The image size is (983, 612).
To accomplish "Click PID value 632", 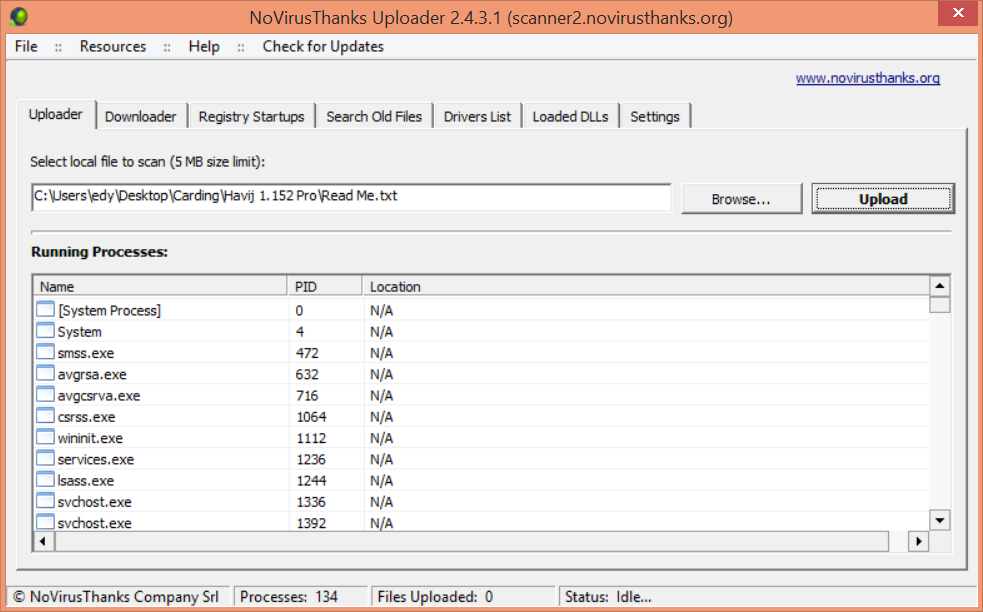I will click(x=307, y=374).
